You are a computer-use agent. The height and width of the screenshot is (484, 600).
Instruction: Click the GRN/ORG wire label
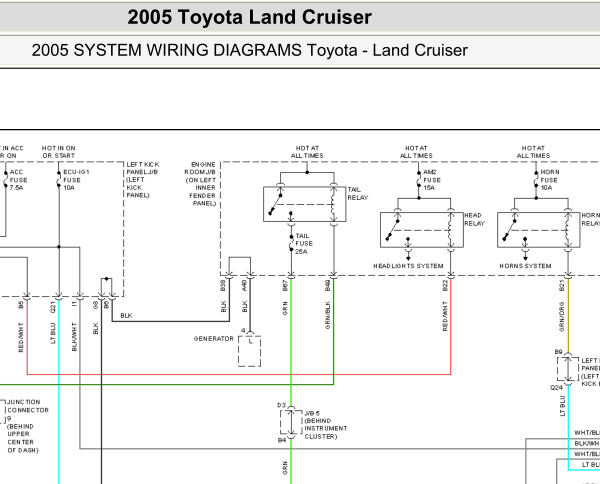pyautogui.click(x=562, y=317)
